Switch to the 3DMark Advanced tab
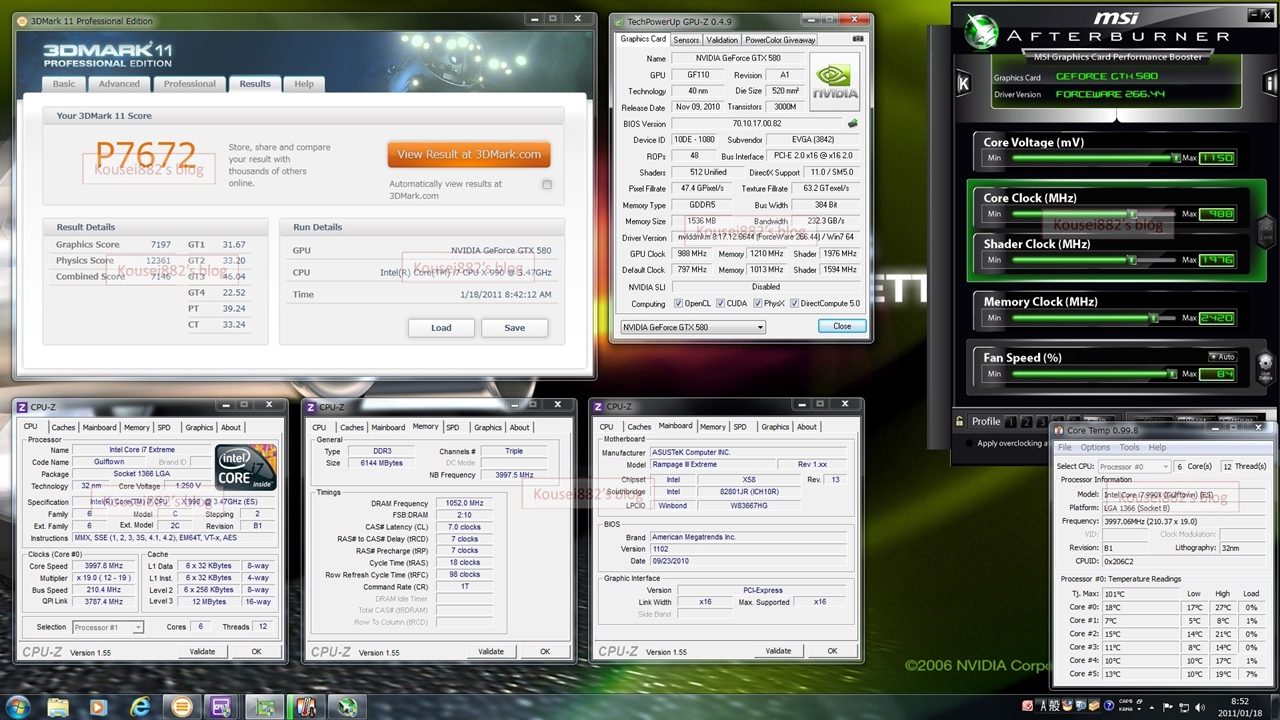1280x720 pixels. click(119, 84)
